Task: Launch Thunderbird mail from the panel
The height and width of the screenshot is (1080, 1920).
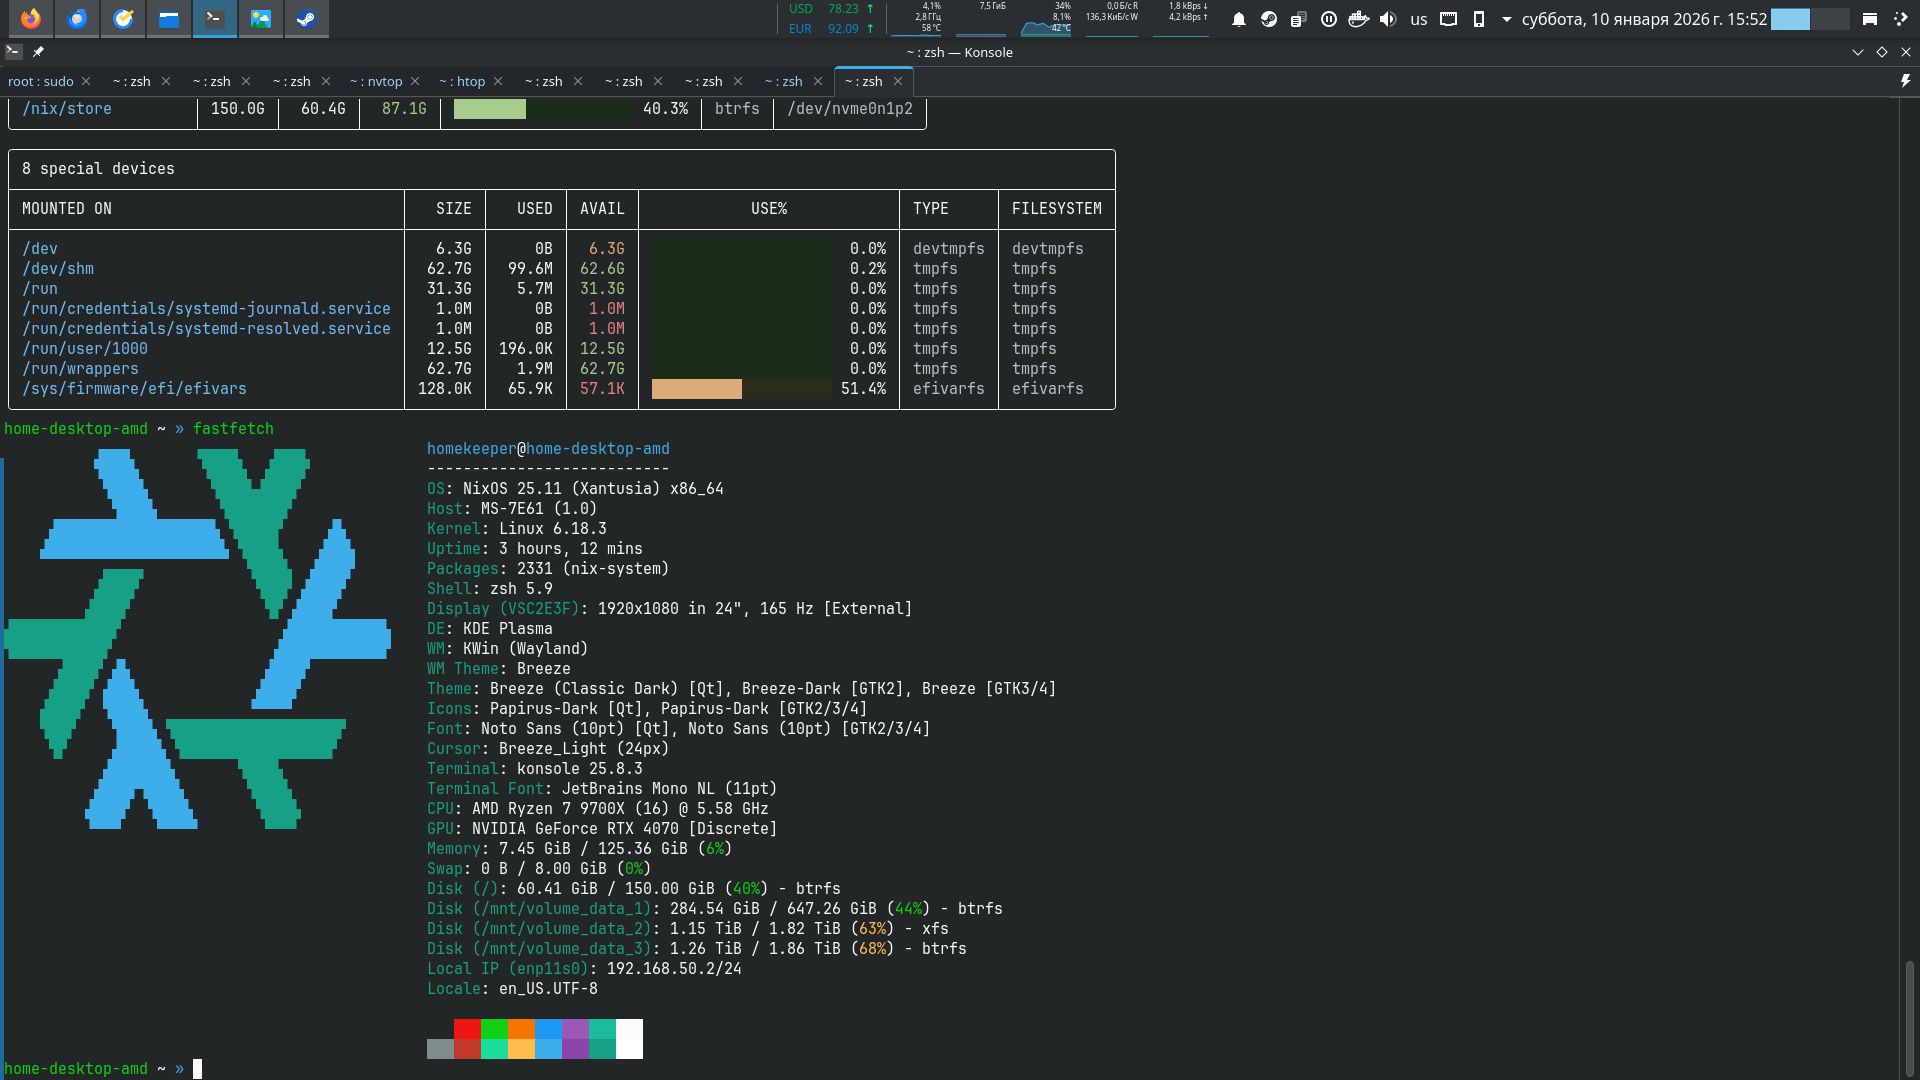Action: (77, 18)
